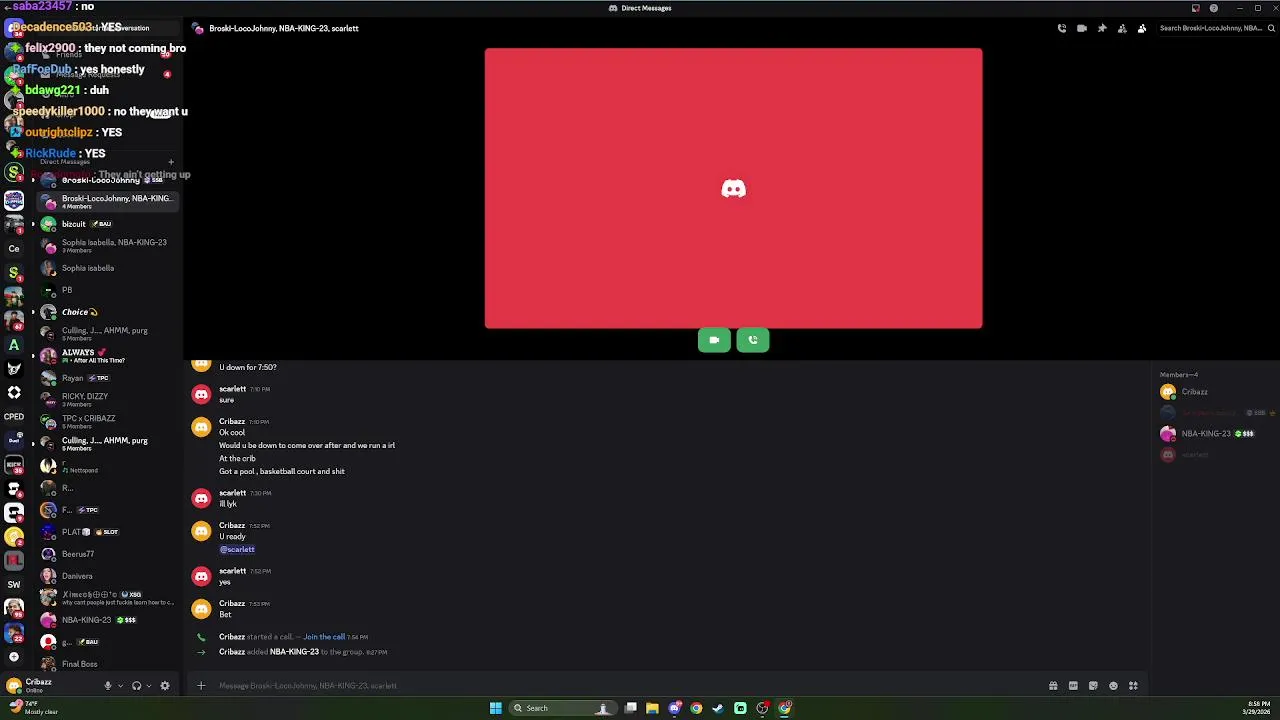This screenshot has width=1280, height=720.
Task: Open the taskbar clock and date
Action: [x=1259, y=708]
